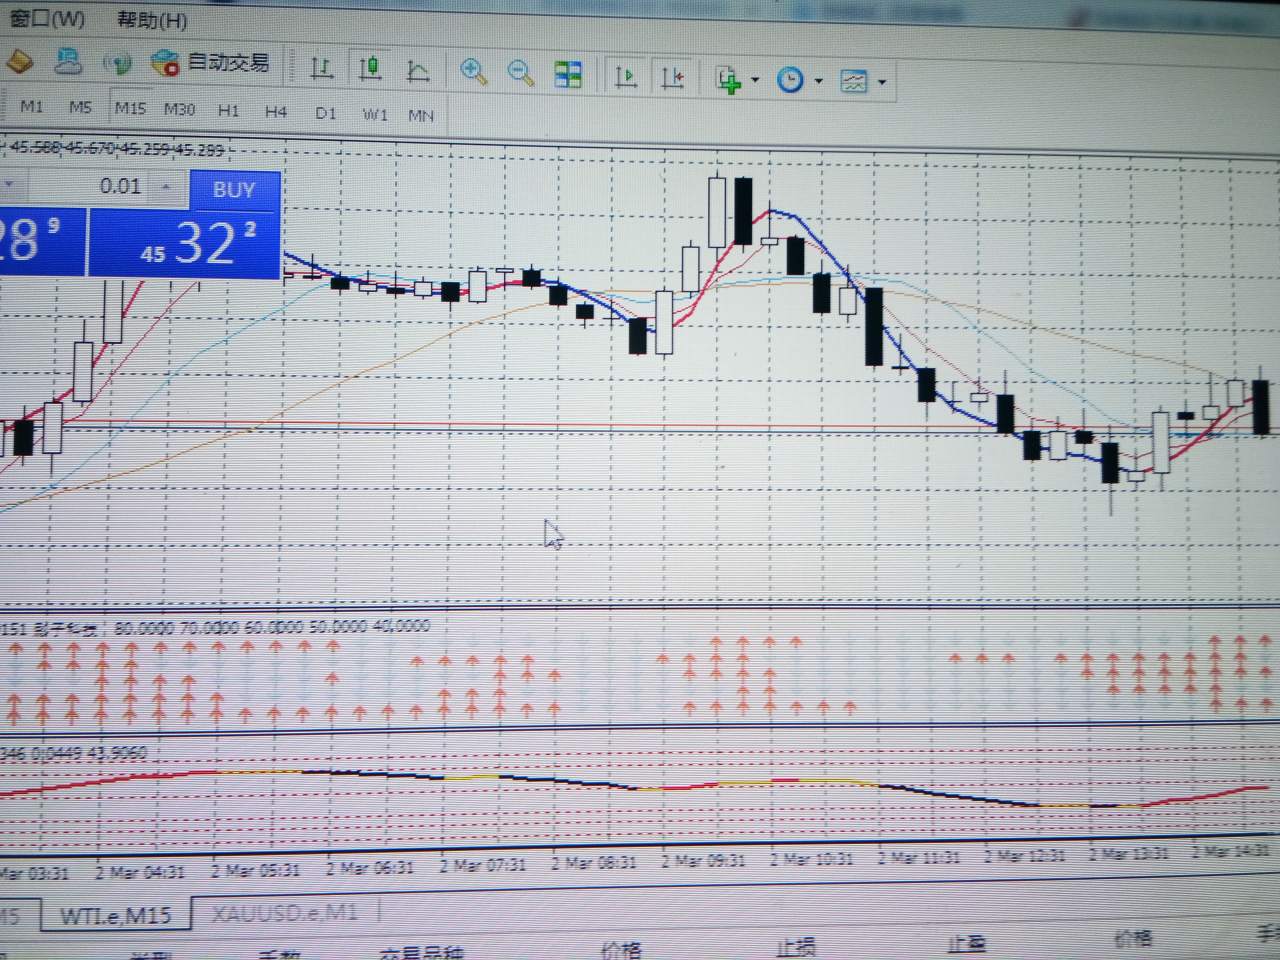Viewport: 1280px width, 960px height.
Task: Switch to XAUUSD.e,M1 chart tab
Action: pyautogui.click(x=284, y=912)
